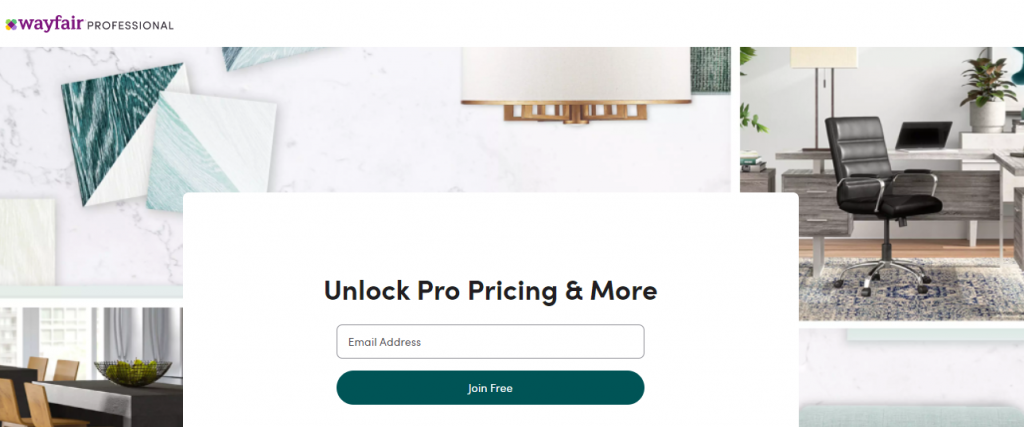Click the stacked books on the side table

[753, 162]
